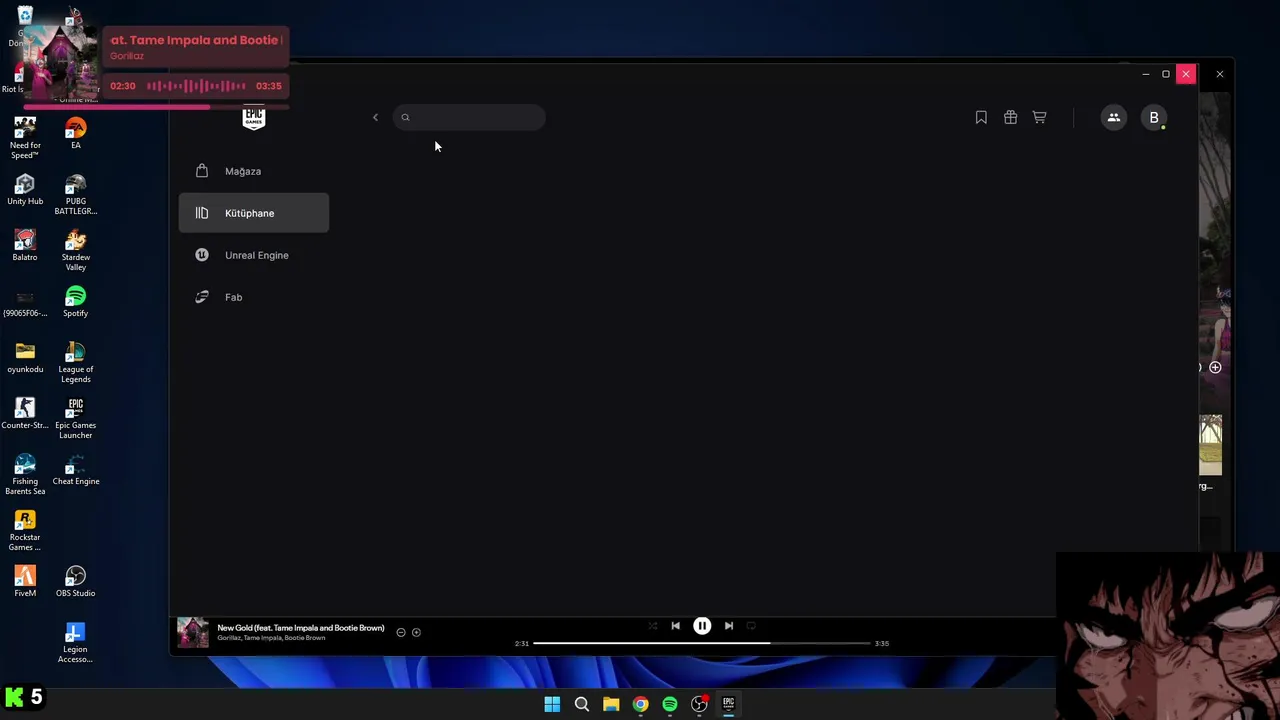Click Epic Games Launcher taskbar icon

pos(729,704)
